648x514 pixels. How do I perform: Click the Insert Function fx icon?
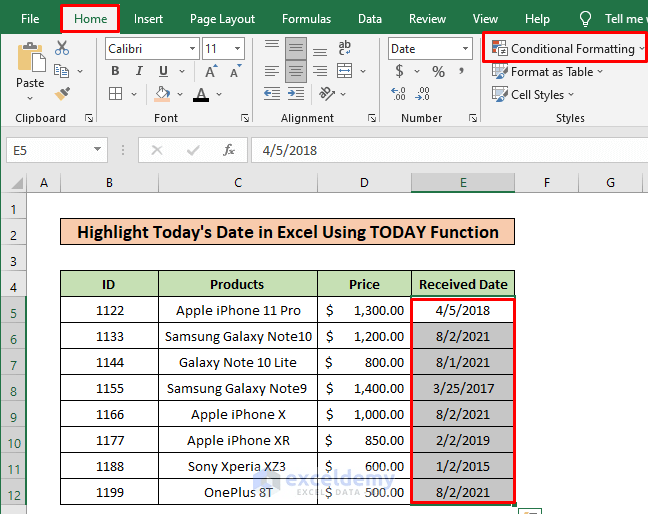click(229, 150)
